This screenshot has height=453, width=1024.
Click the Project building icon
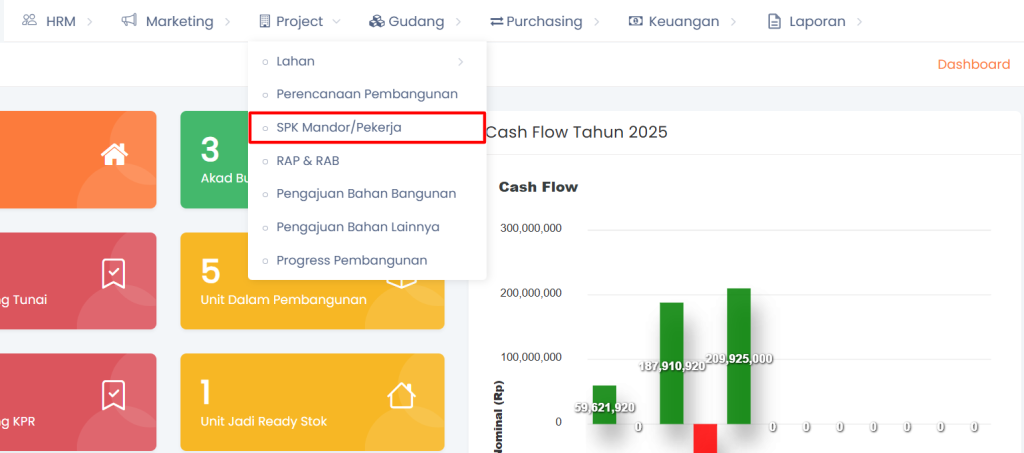(x=264, y=21)
